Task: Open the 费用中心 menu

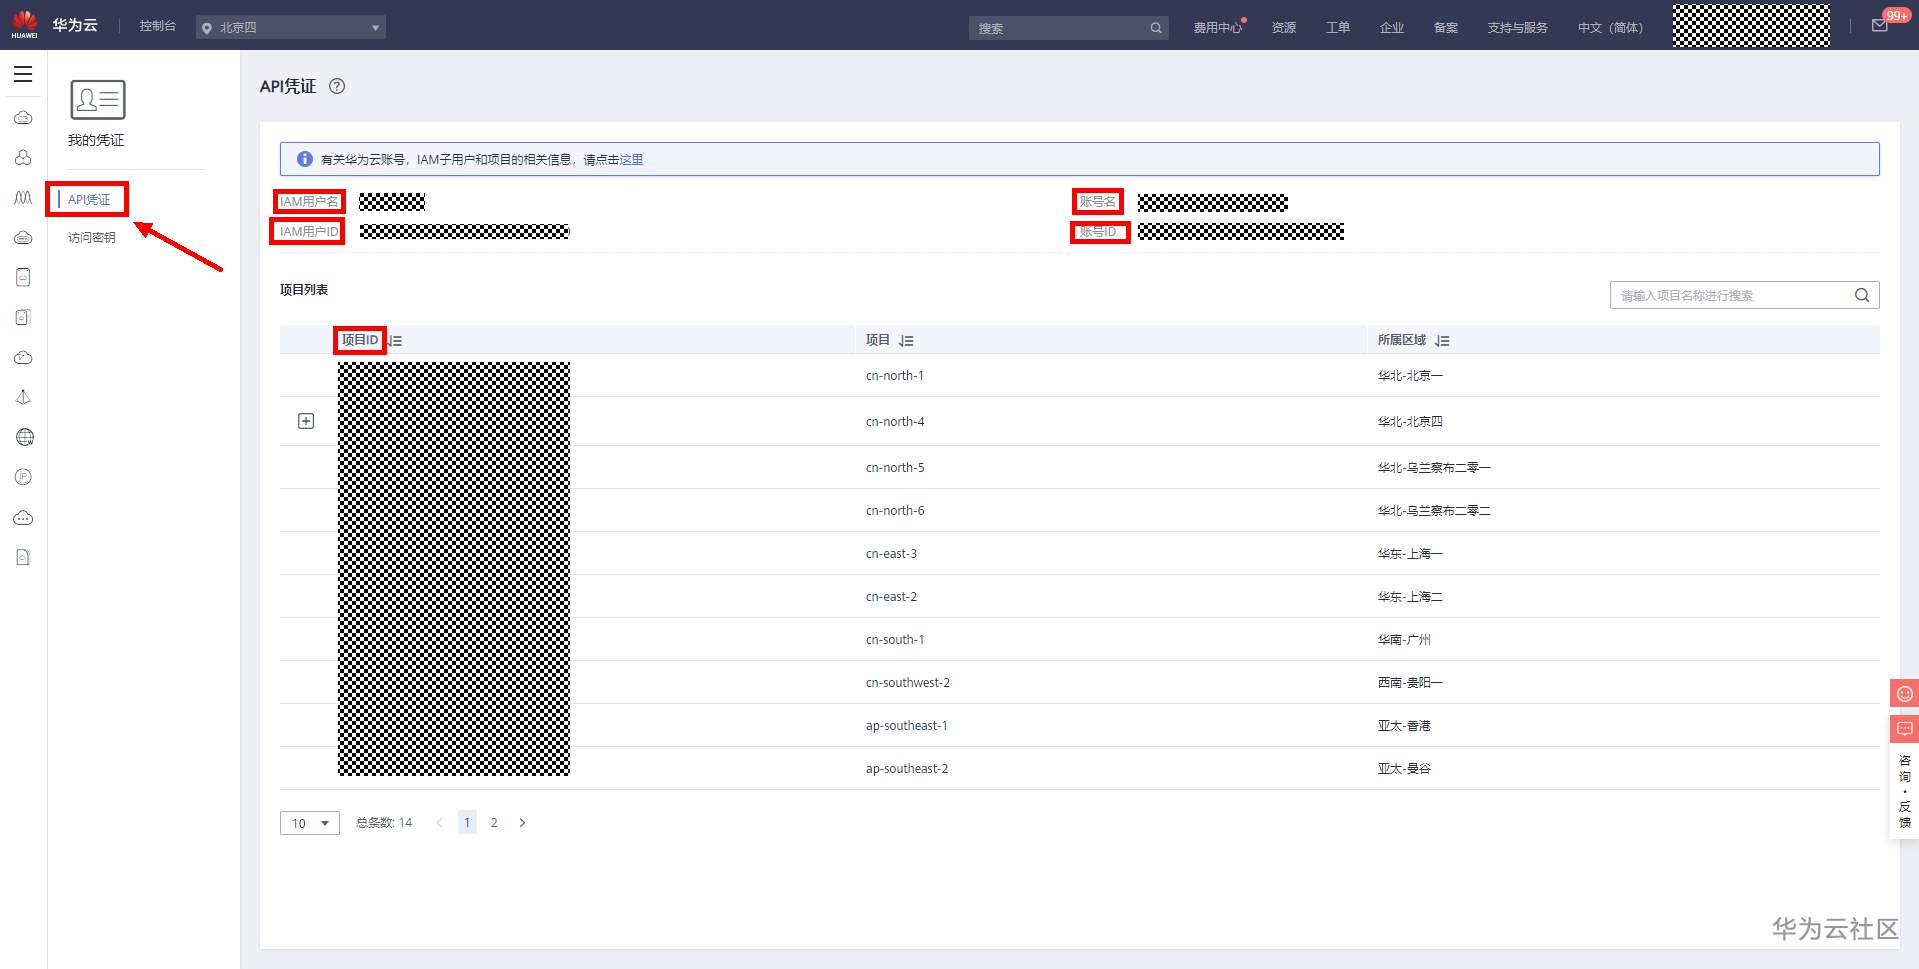Action: coord(1217,28)
